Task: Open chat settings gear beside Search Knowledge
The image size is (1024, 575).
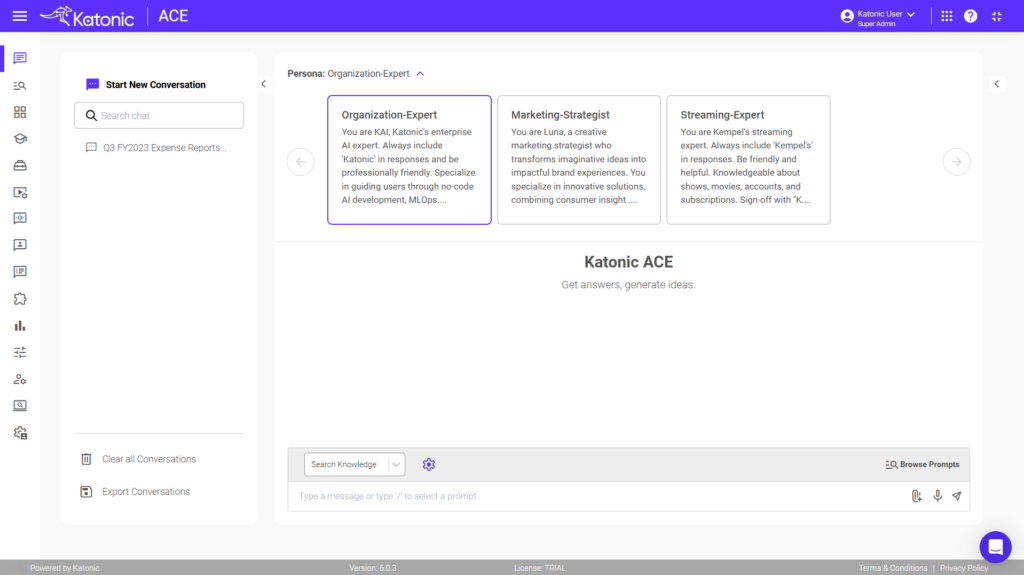Action: coord(428,465)
